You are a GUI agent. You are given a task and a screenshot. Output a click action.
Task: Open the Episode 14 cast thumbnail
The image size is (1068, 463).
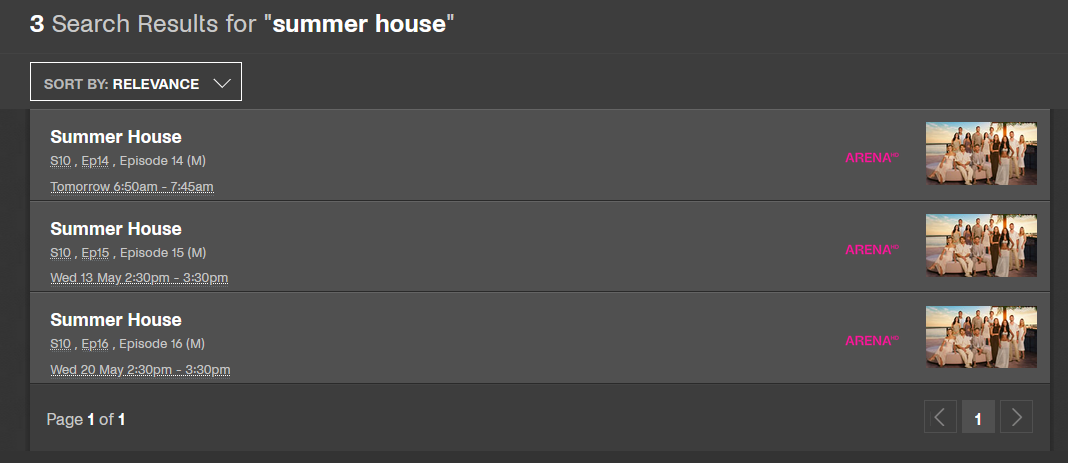[981, 154]
